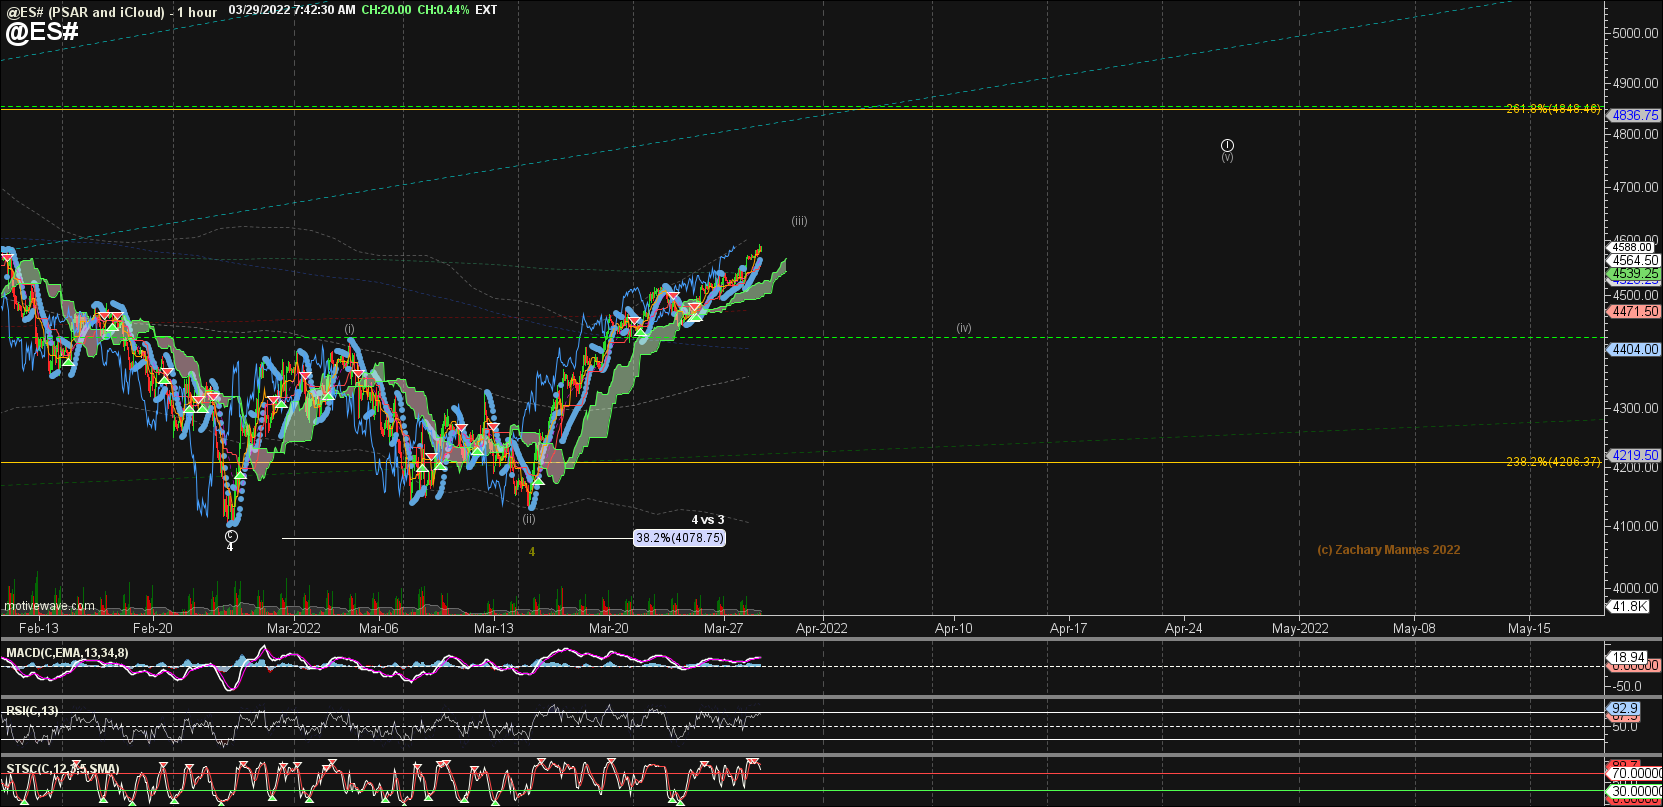Image resolution: width=1663 pixels, height=807 pixels.
Task: Click the 4836.75 blue price tag
Action: 1634,115
